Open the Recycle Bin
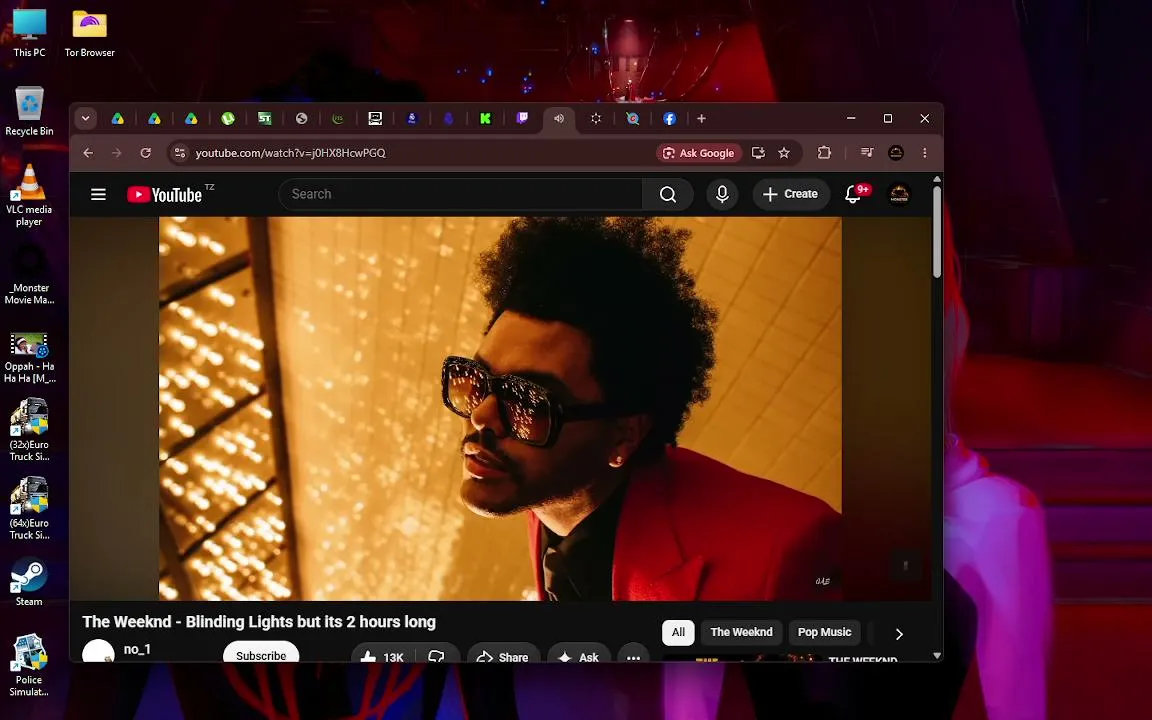 click(x=29, y=112)
